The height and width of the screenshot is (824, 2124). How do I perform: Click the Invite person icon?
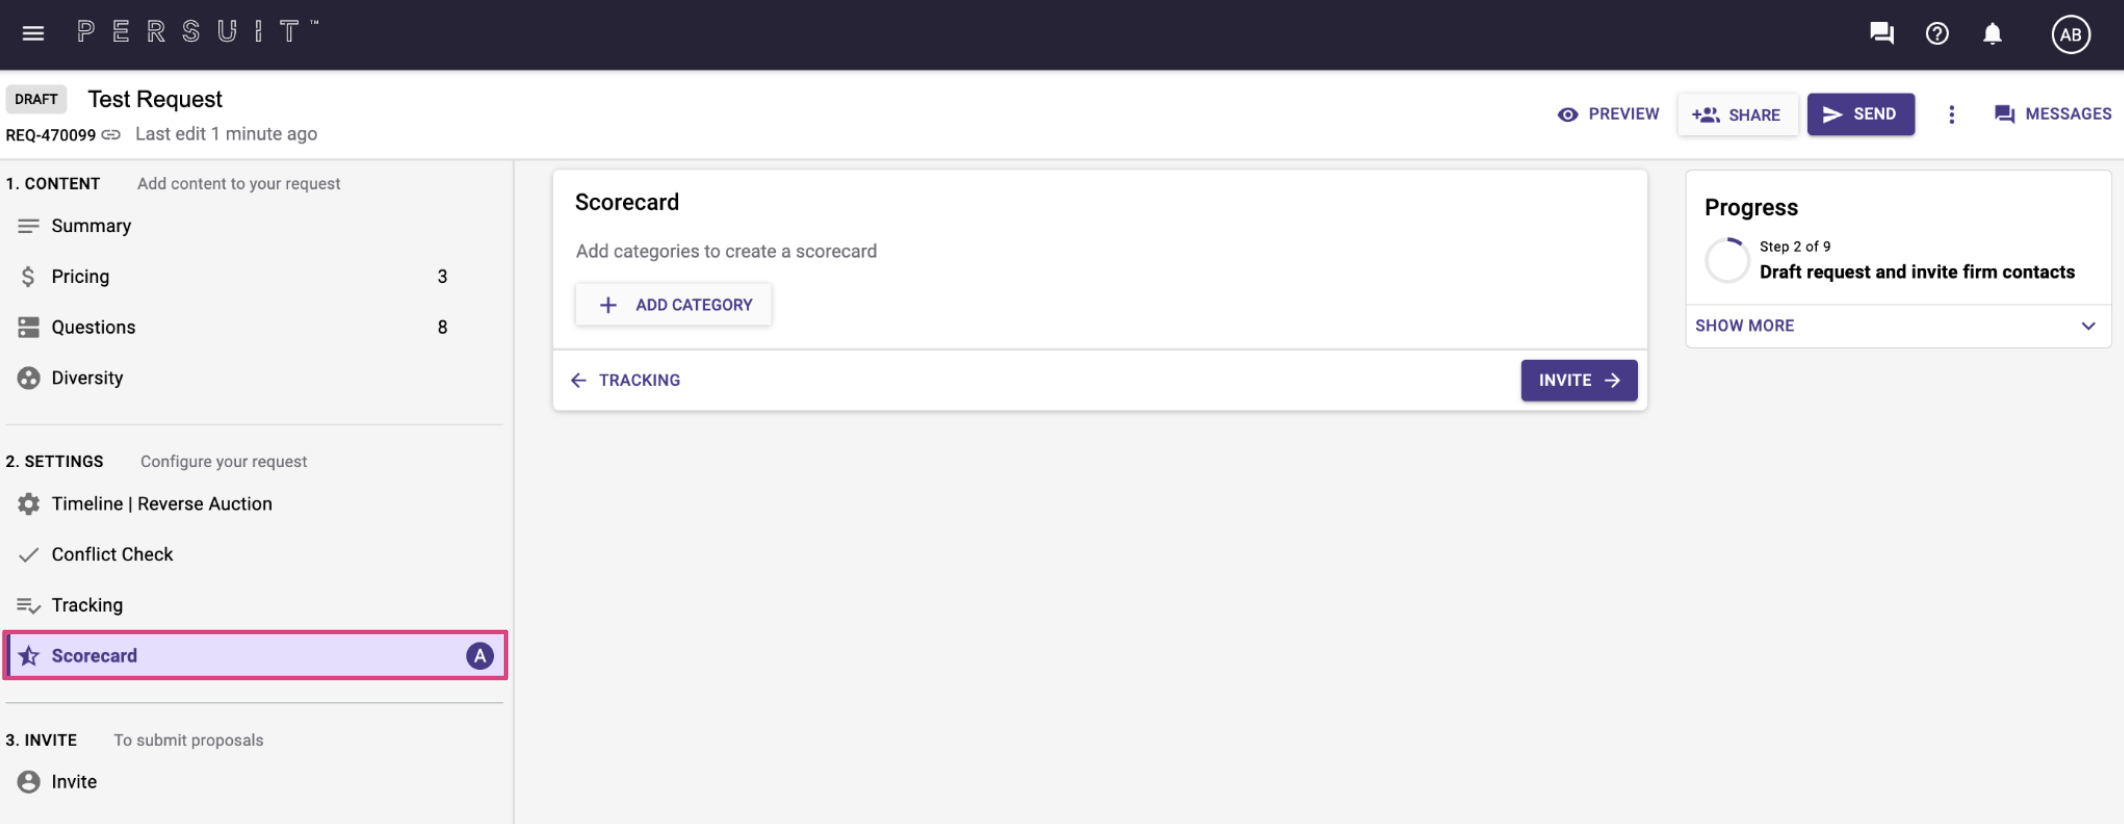tap(28, 782)
